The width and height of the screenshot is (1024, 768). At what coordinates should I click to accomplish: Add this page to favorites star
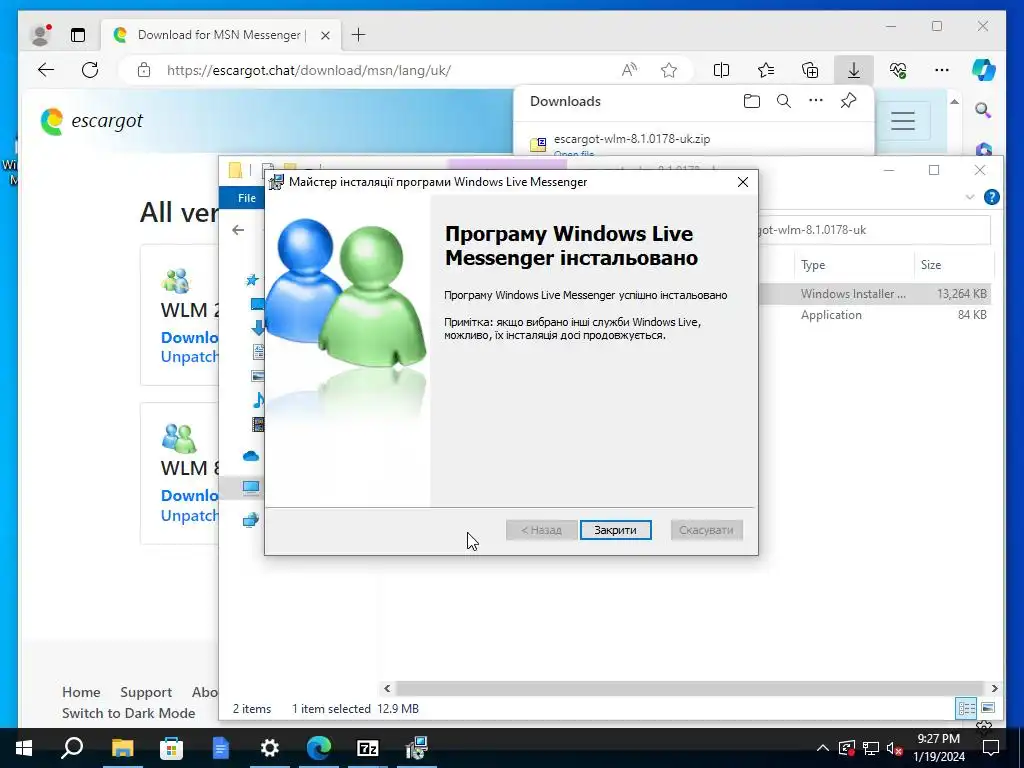(669, 70)
